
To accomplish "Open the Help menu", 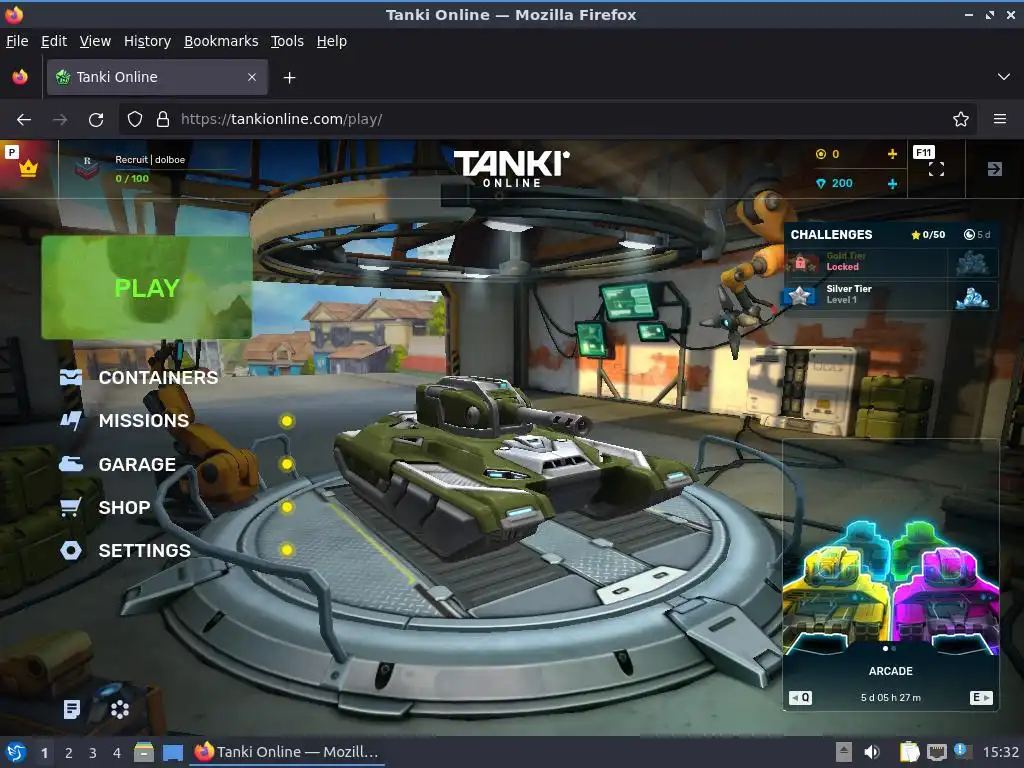I will coord(332,41).
